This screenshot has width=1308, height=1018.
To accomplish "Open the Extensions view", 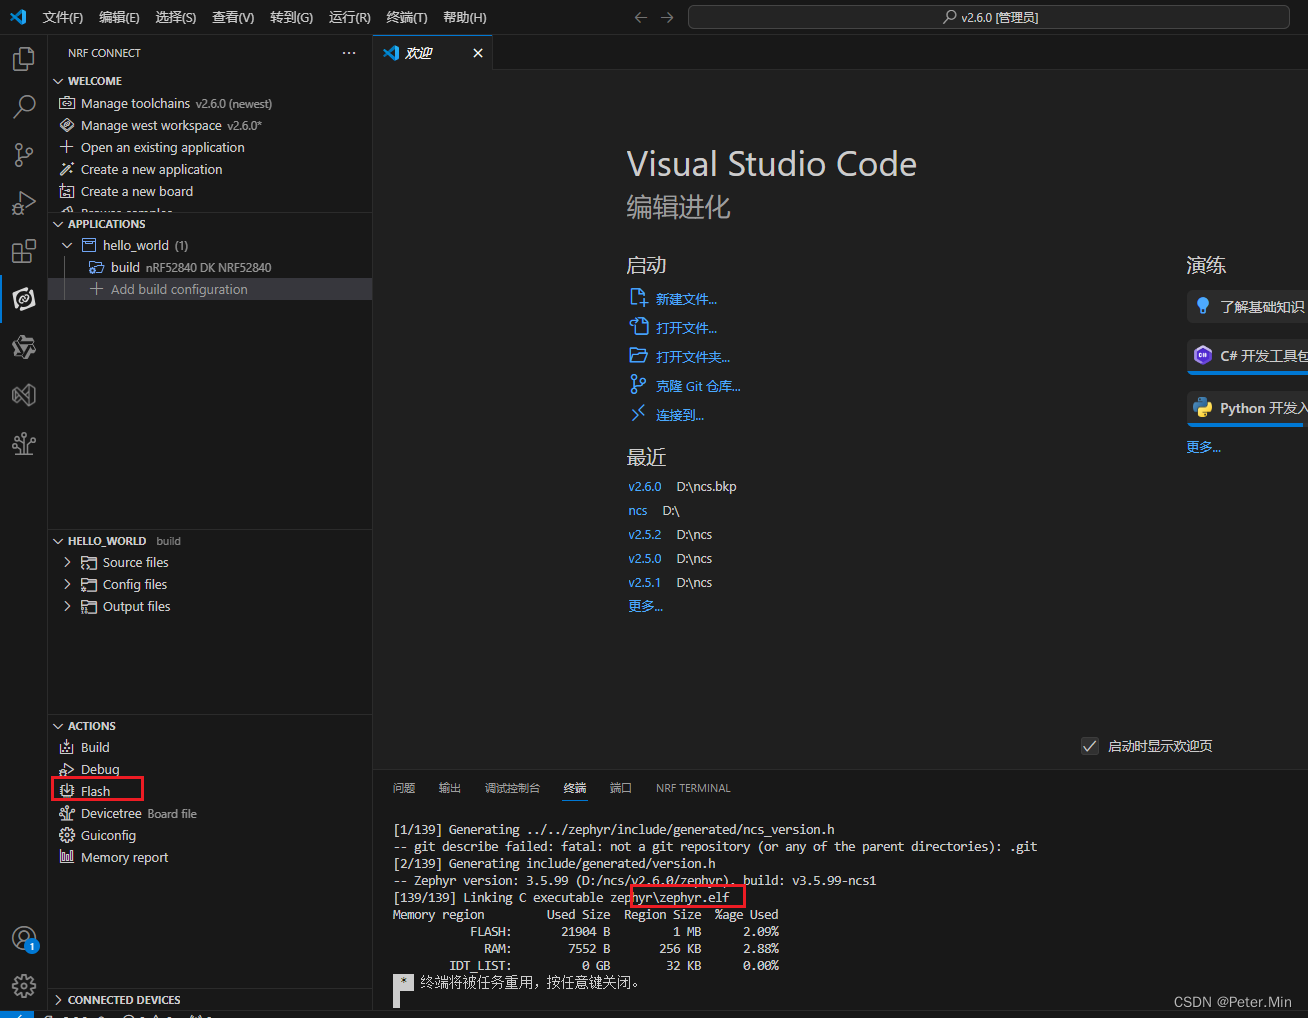I will click(24, 251).
